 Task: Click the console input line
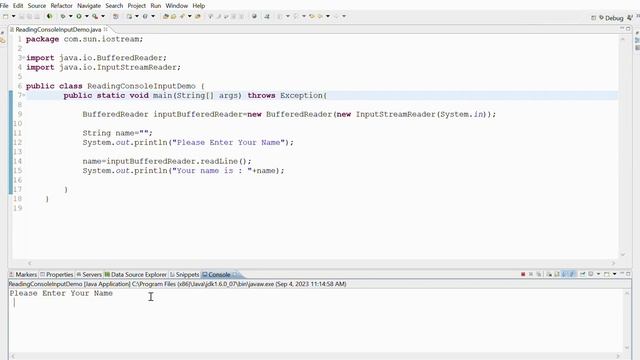pyautogui.click(x=316, y=302)
